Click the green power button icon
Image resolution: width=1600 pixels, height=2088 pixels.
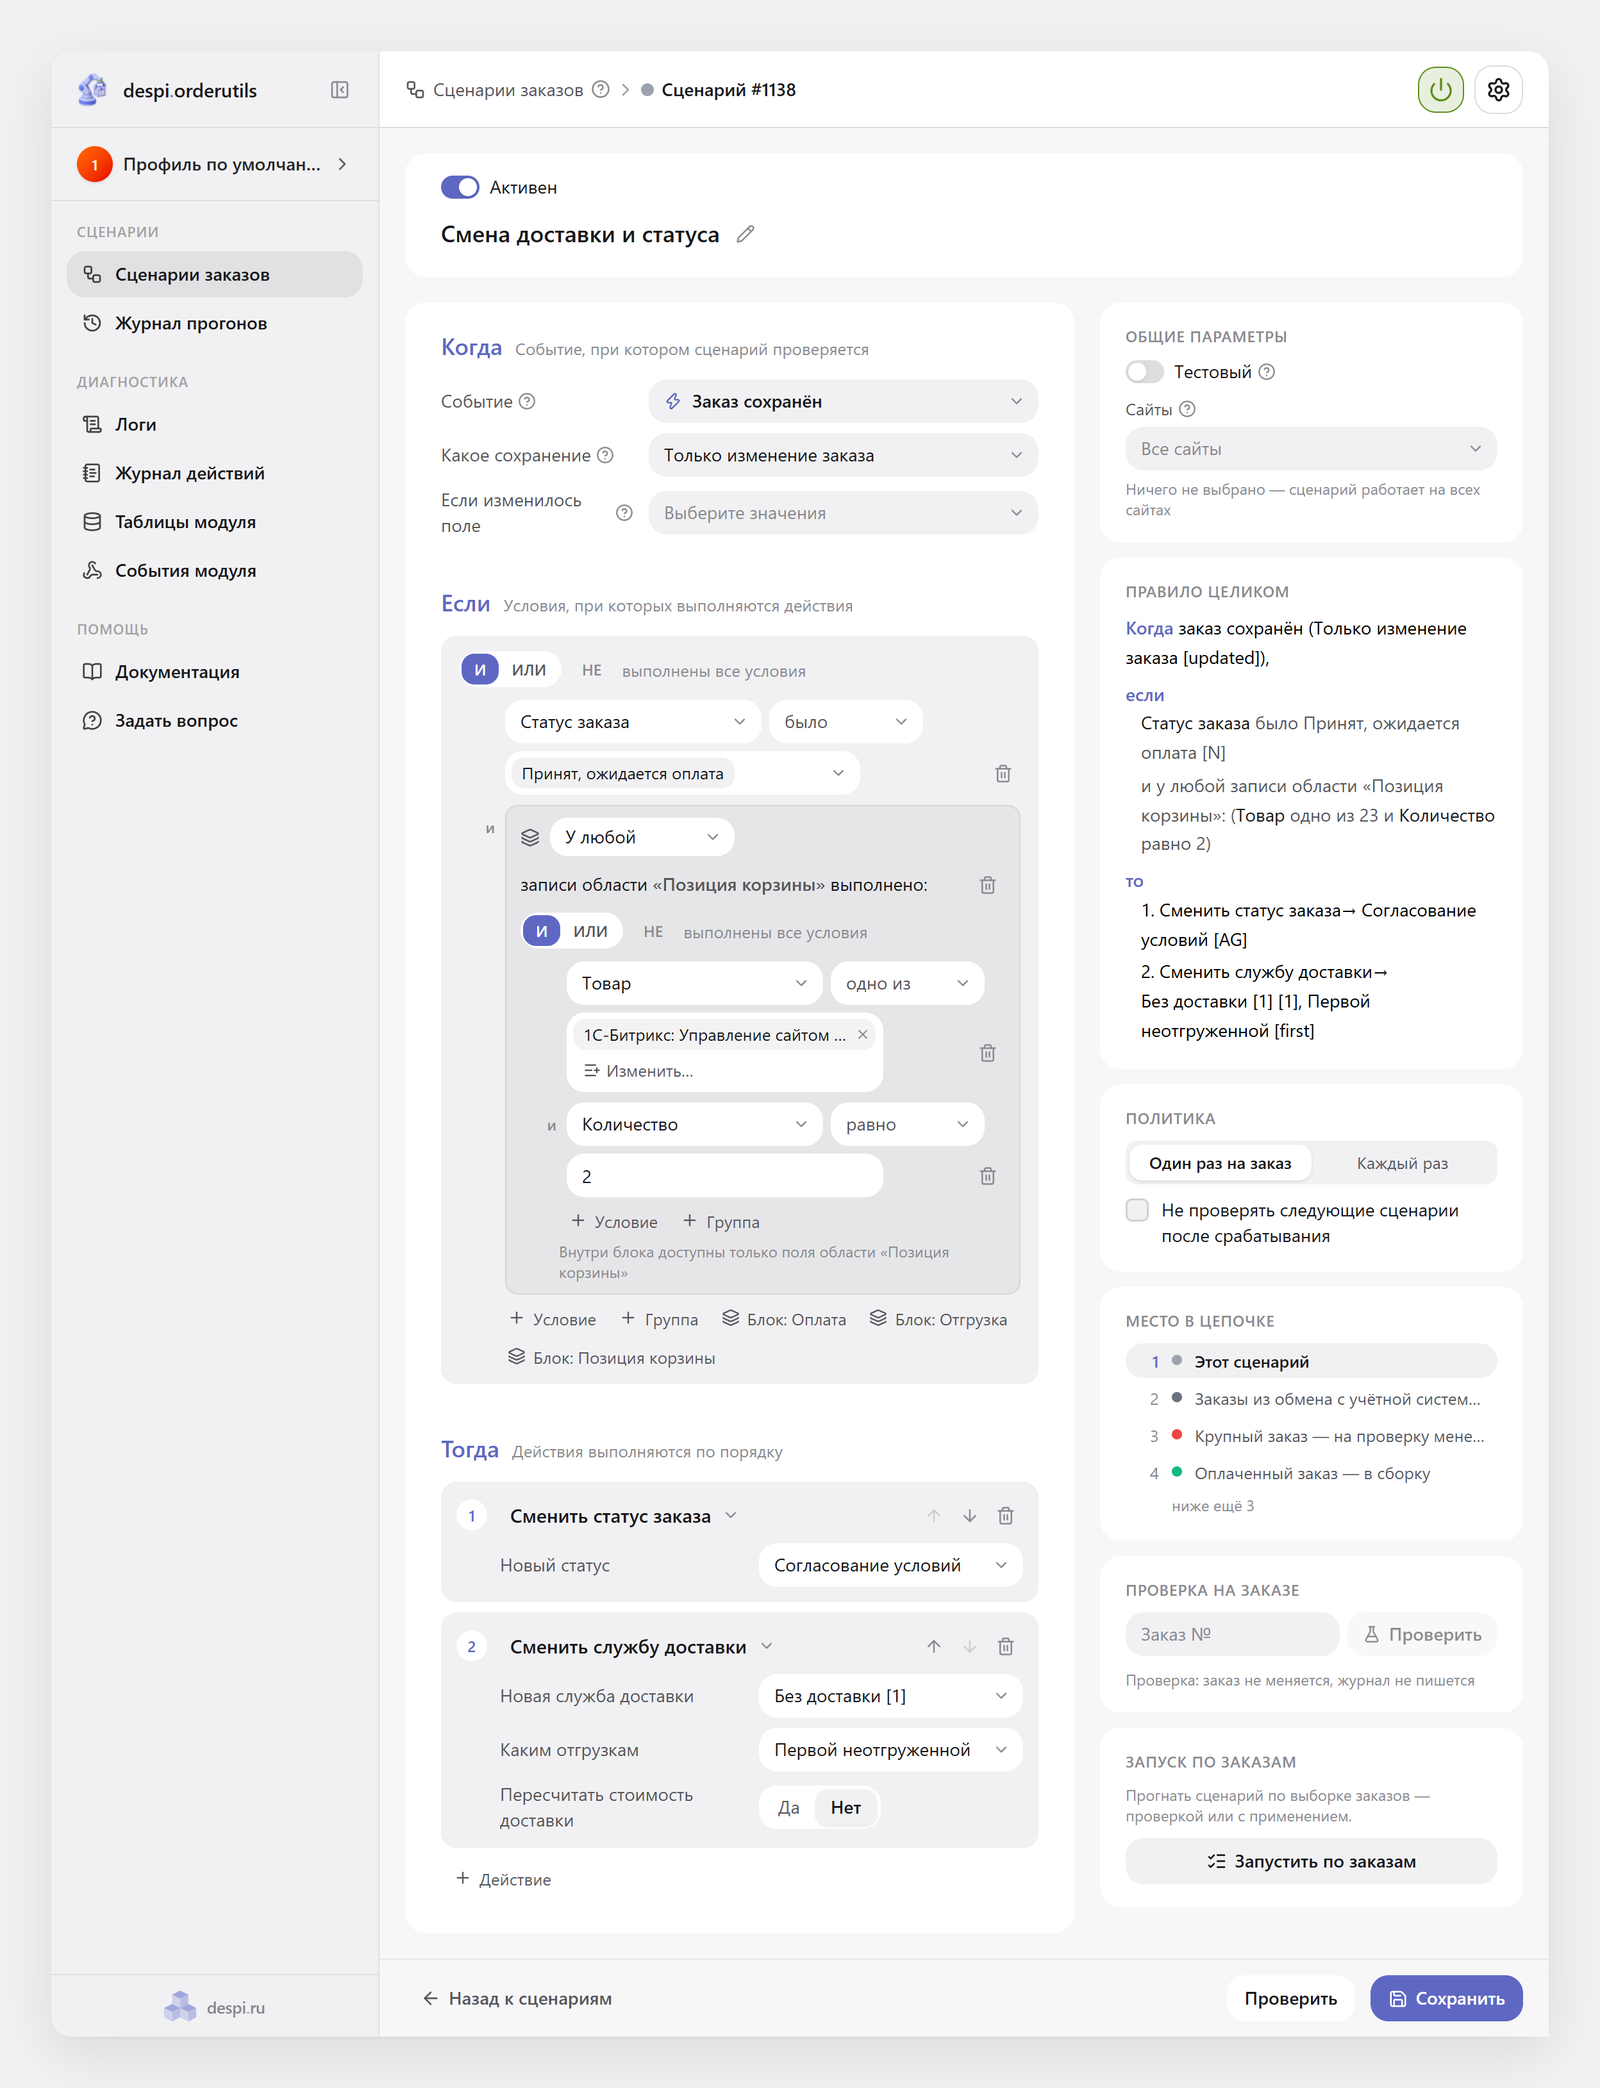pyautogui.click(x=1440, y=90)
